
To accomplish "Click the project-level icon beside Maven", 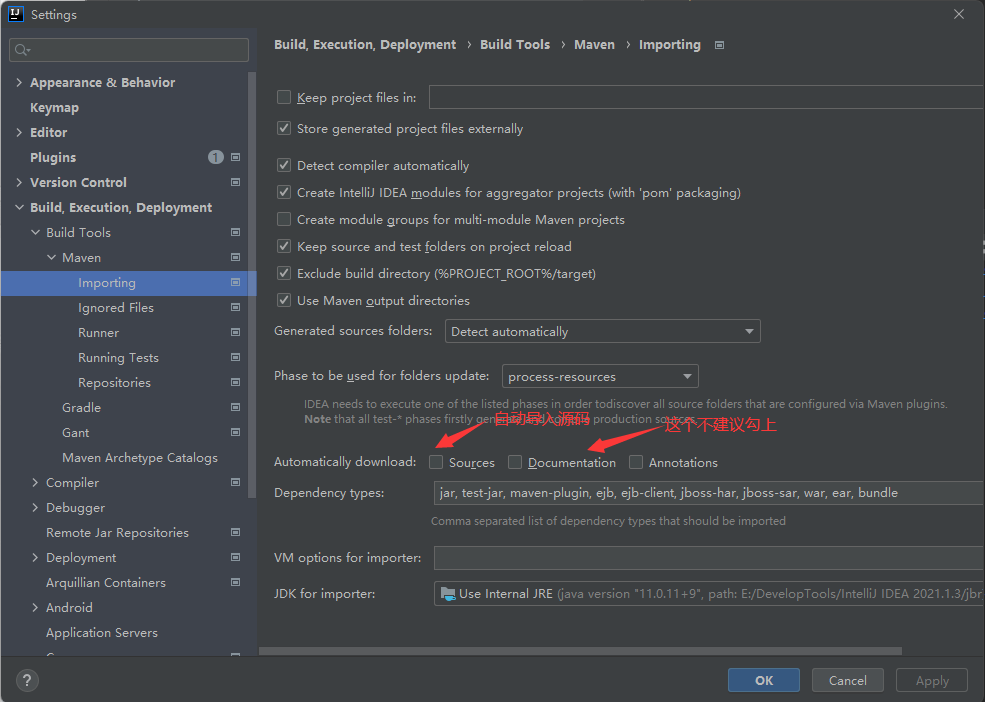I will [236, 257].
